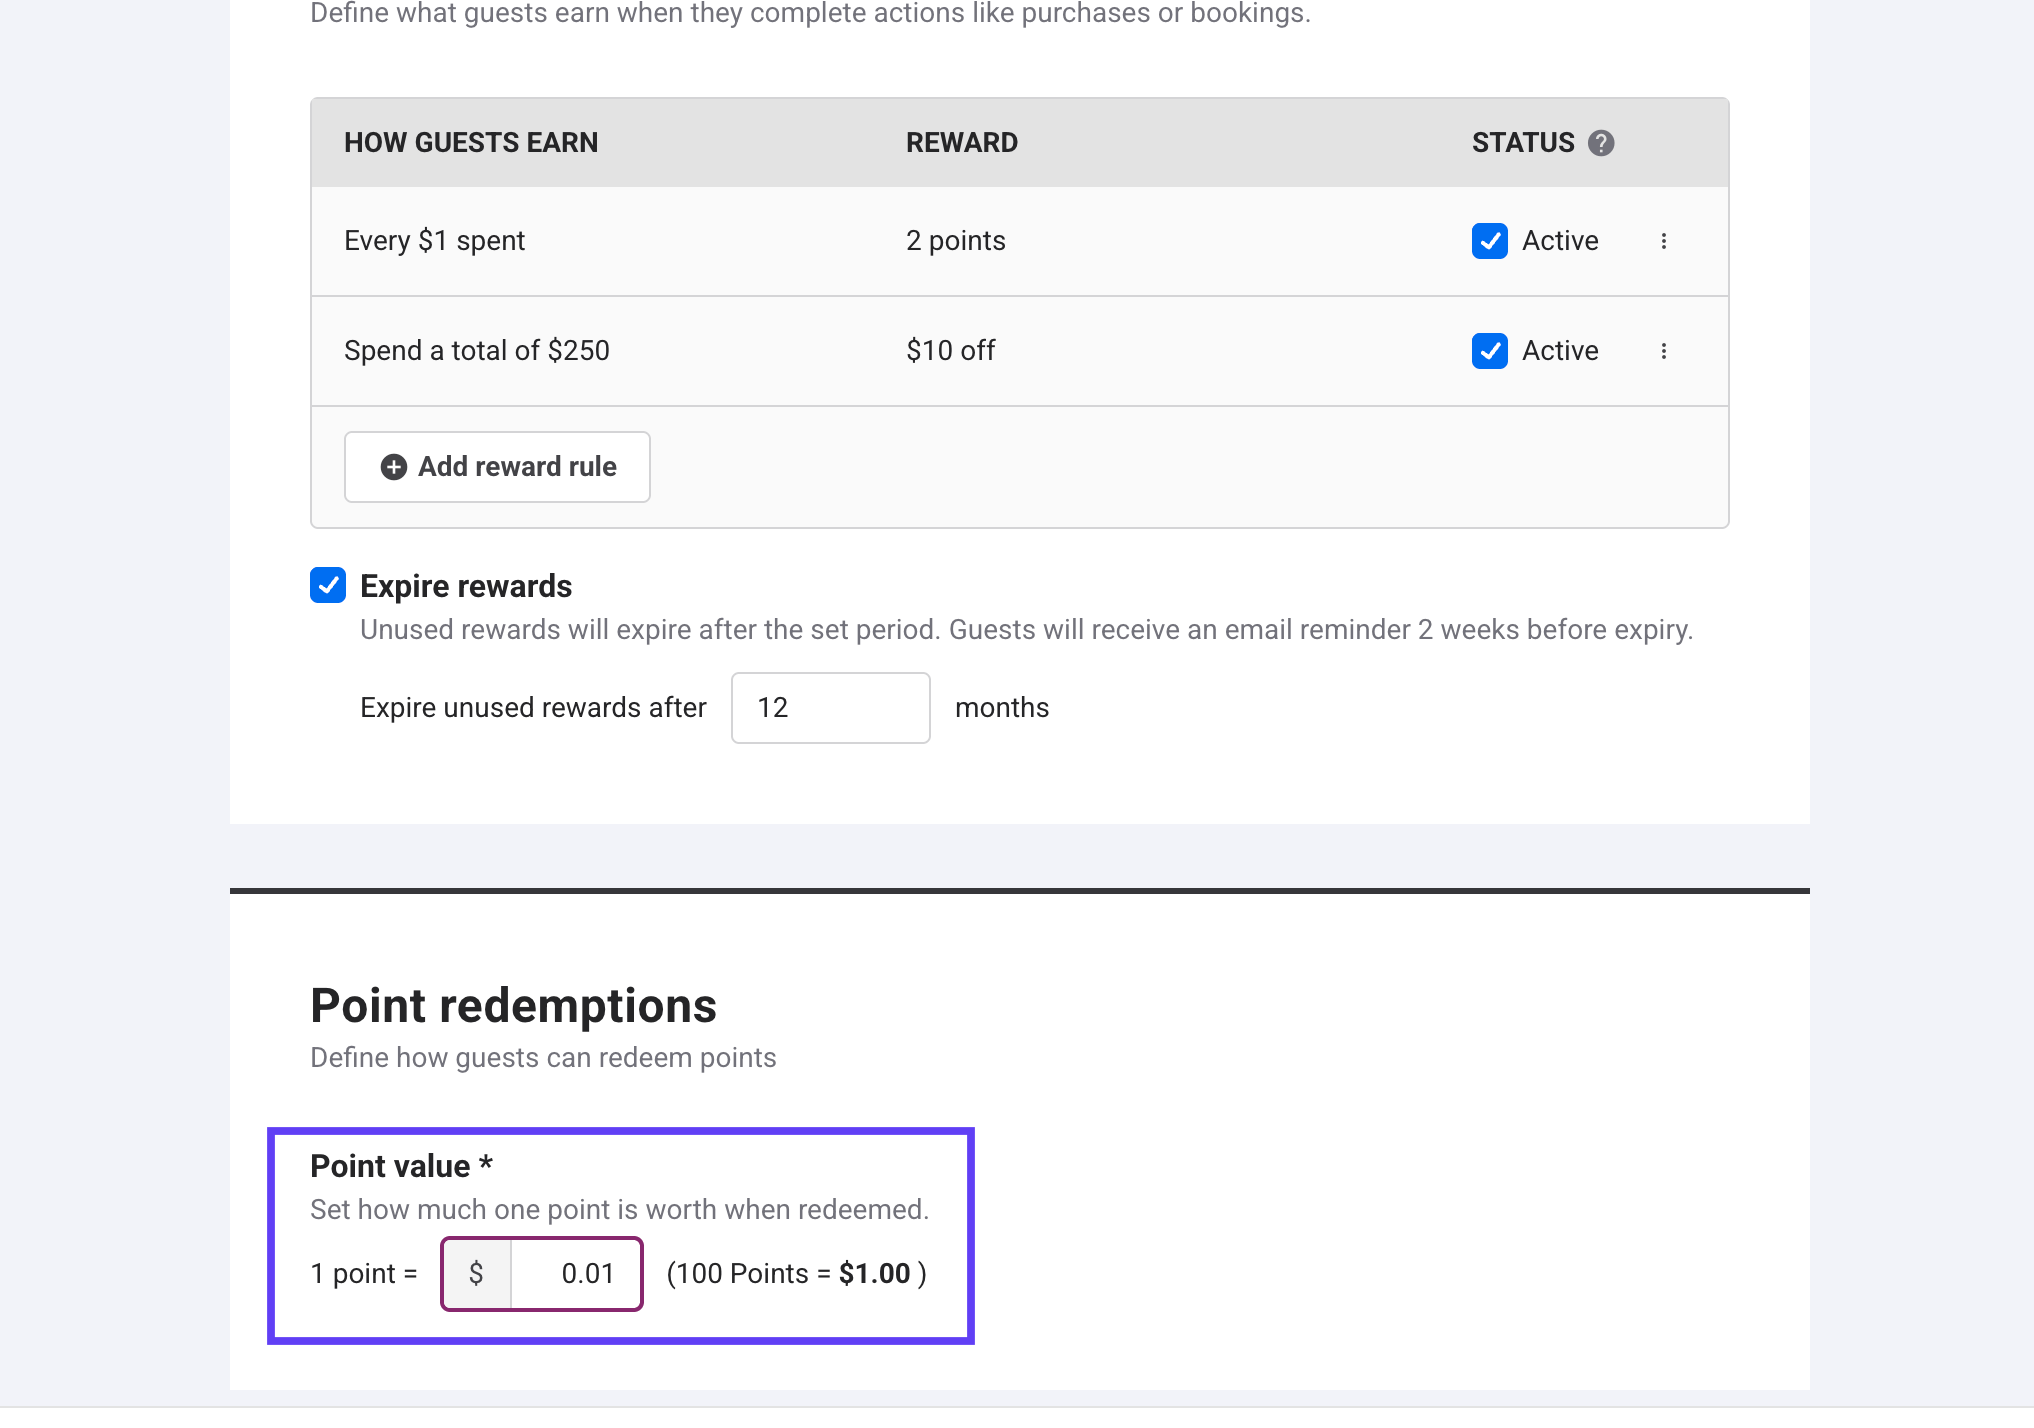This screenshot has width=2034, height=1428.
Task: Open options menu for Every $1 spent rule
Action: coord(1664,241)
